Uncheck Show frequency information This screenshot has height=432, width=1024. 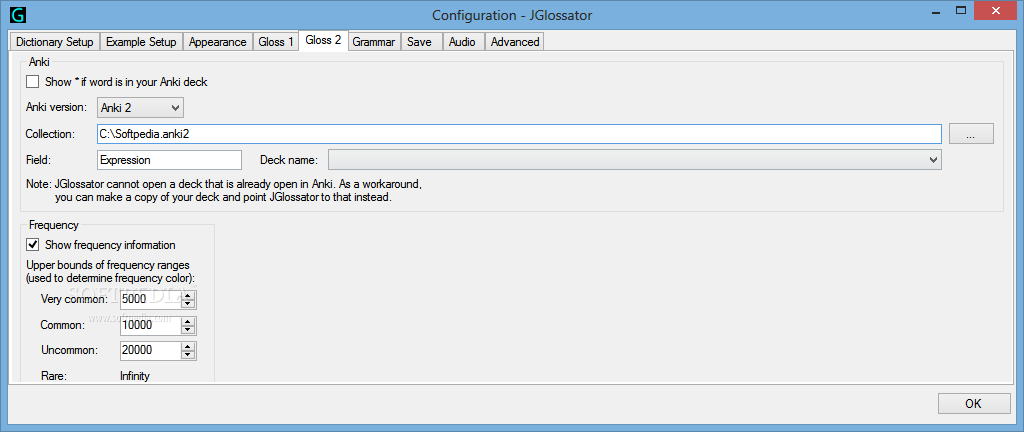[x=33, y=245]
